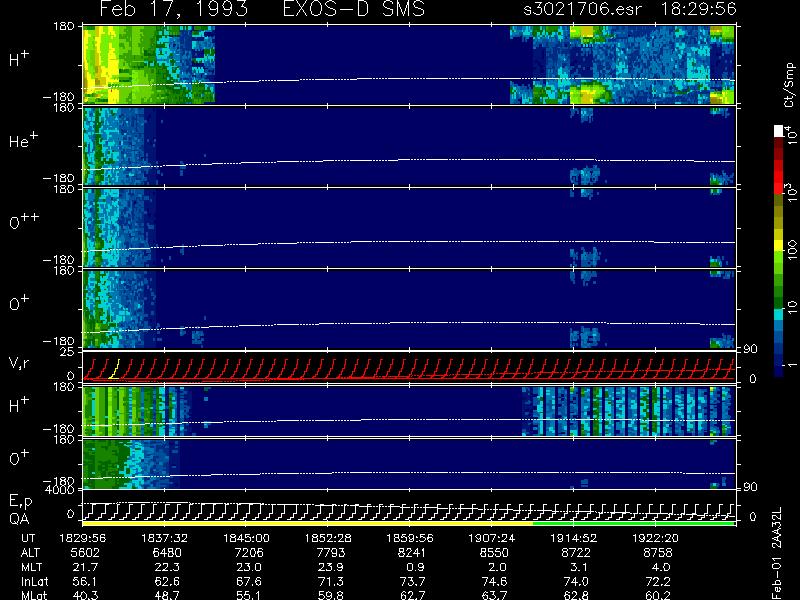The image size is (800, 600).
Task: Click the 'InLat' row label
Action: (35, 581)
